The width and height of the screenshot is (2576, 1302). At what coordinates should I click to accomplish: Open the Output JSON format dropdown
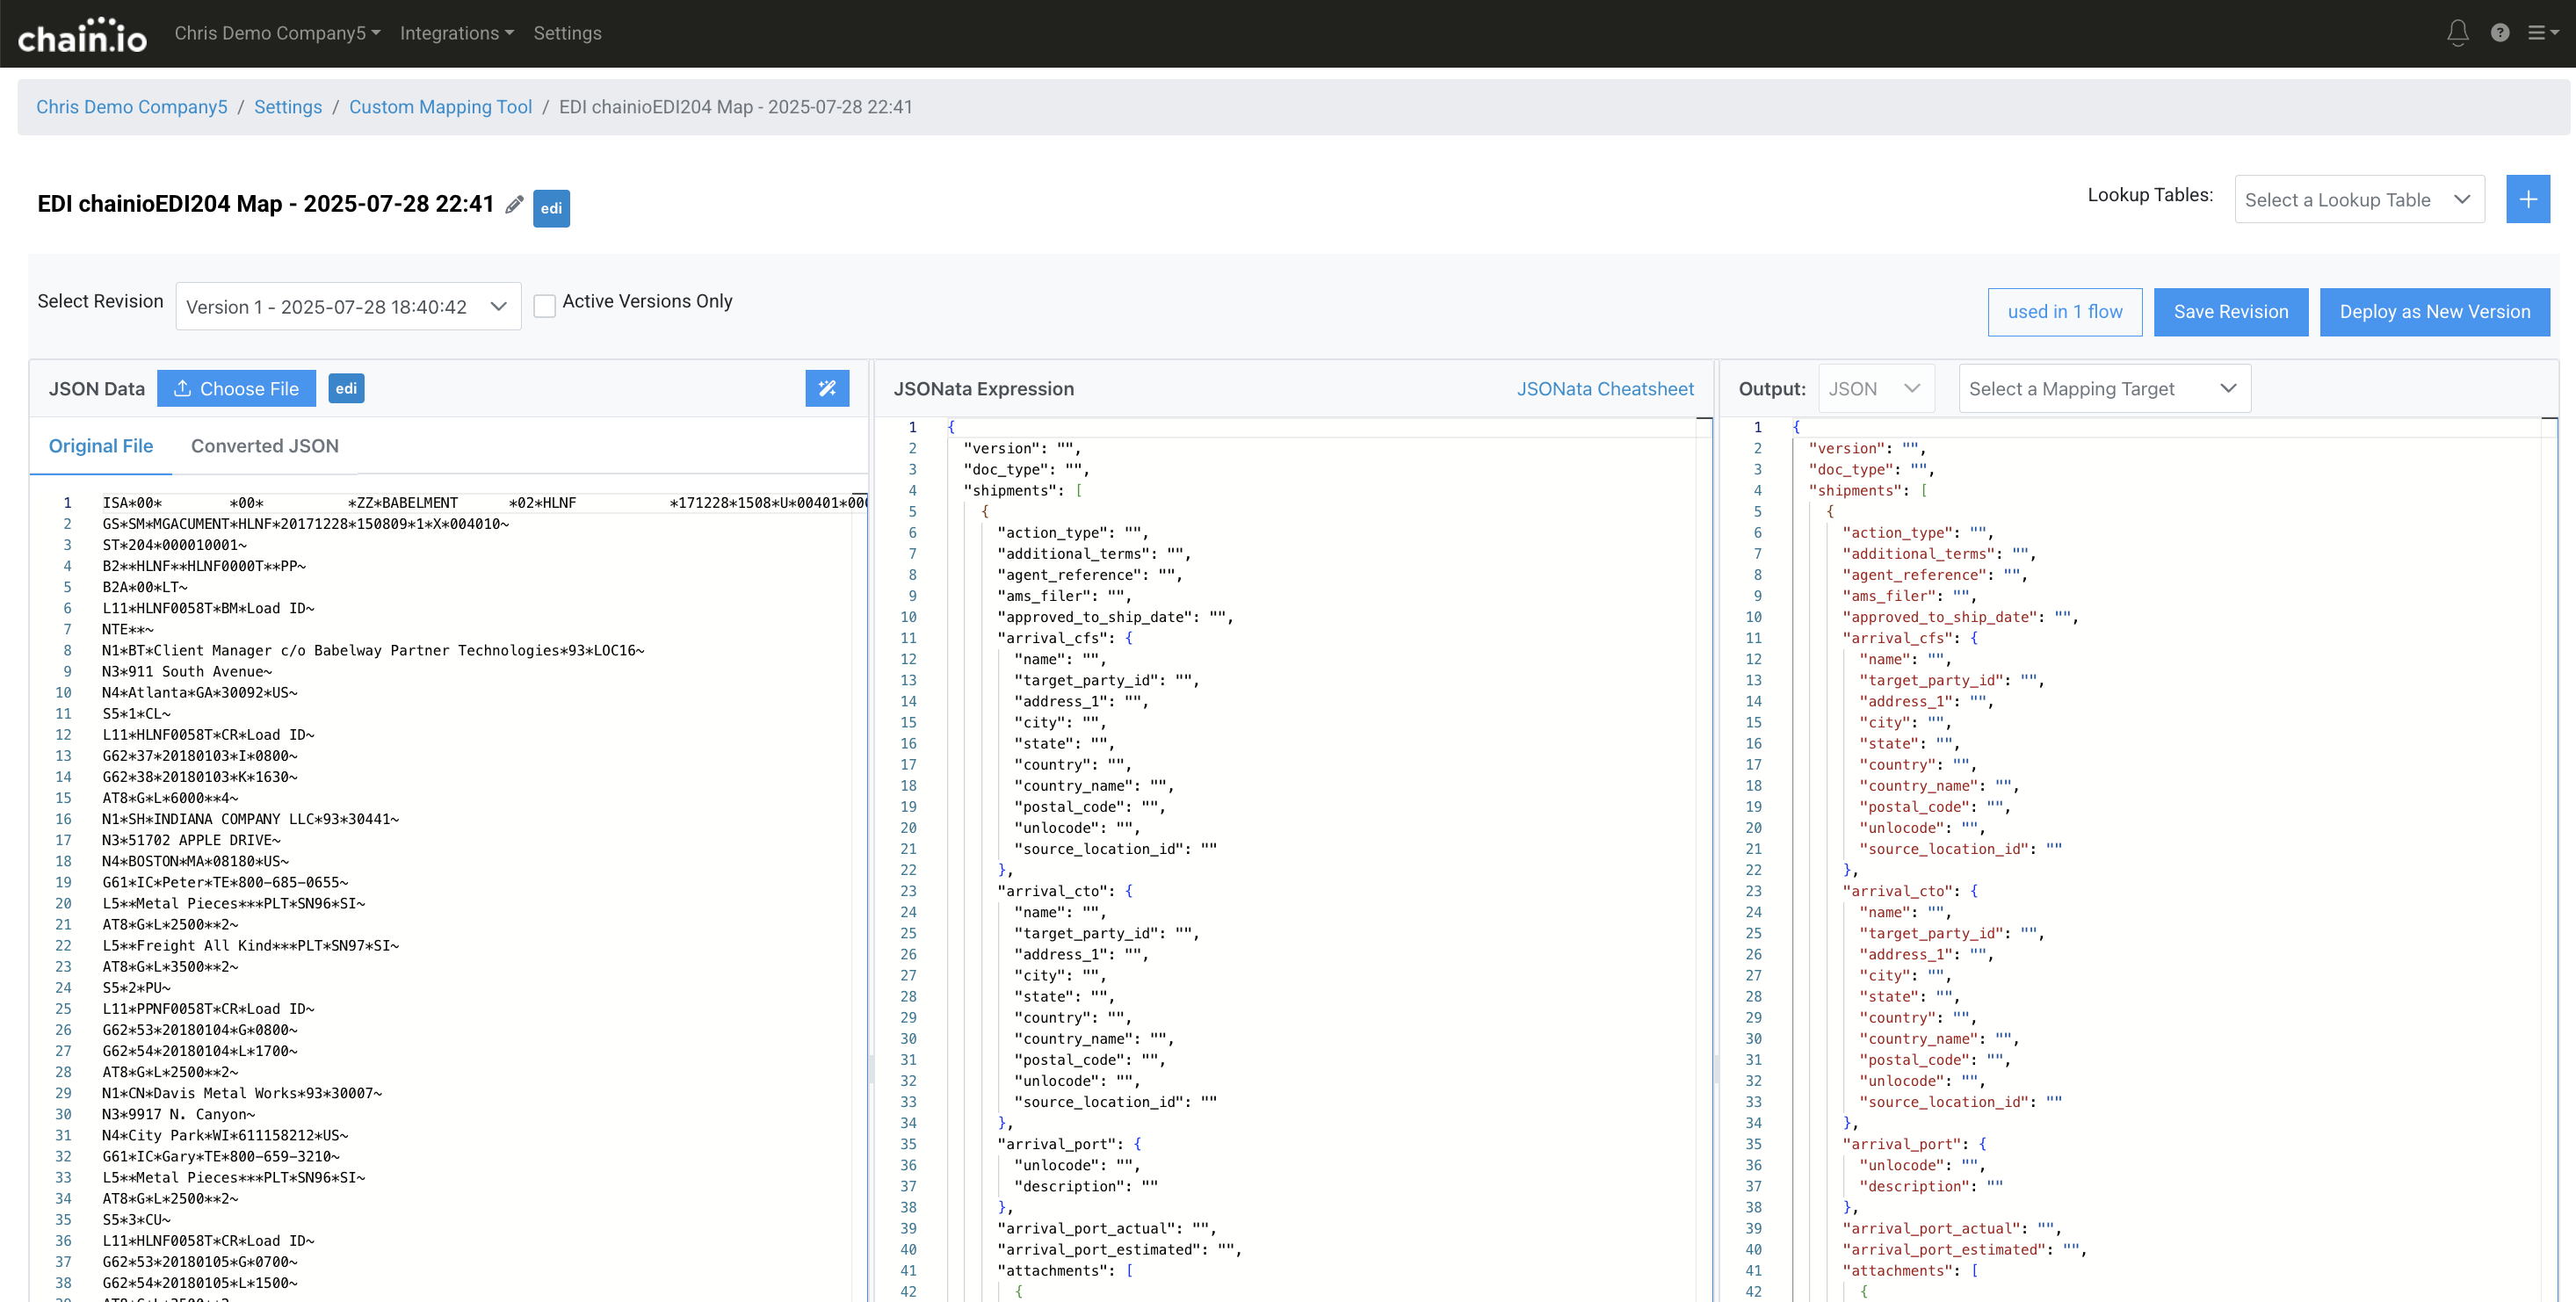[x=1875, y=389]
